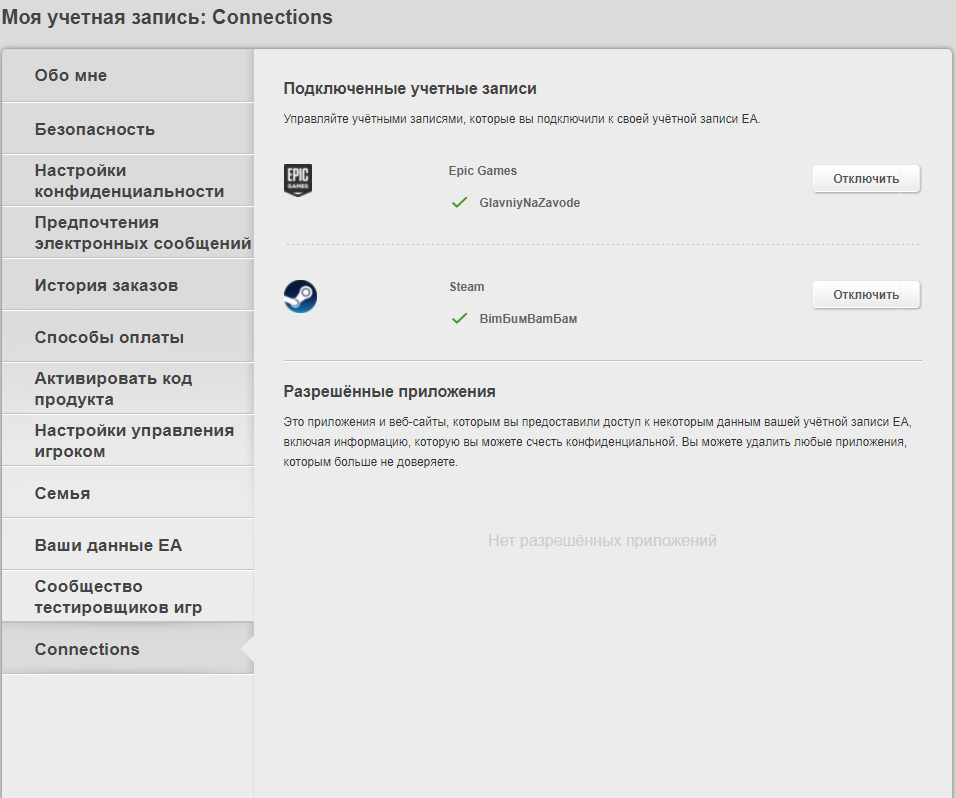Go to the Семья section
The image size is (956, 798).
[x=128, y=493]
